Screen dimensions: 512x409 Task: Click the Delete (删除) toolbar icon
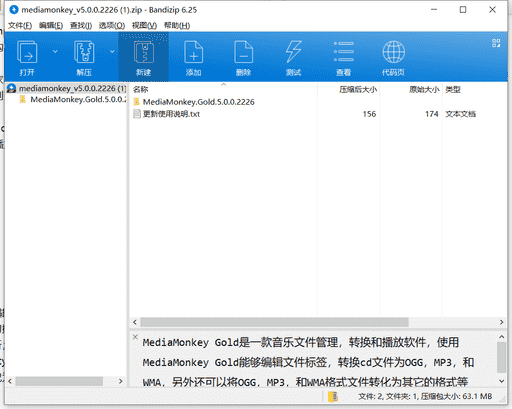243,57
